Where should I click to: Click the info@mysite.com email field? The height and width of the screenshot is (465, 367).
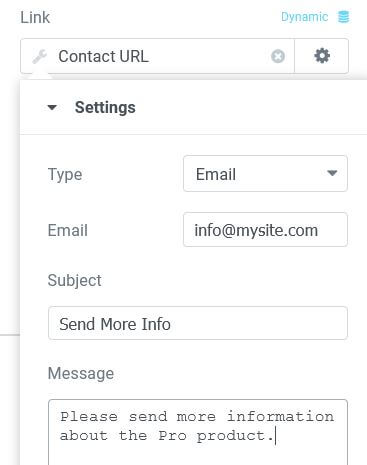(x=265, y=230)
